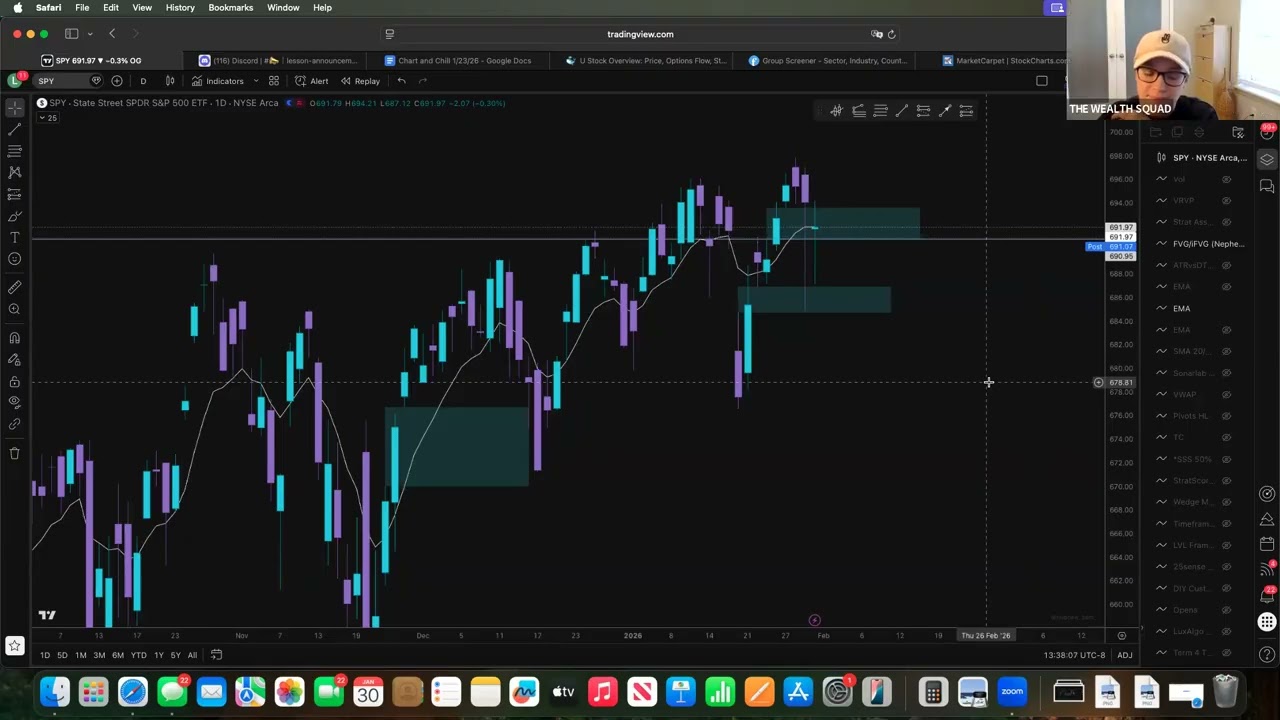Select the visible EMA row in object tree
1280x720 pixels.
tap(1198, 308)
